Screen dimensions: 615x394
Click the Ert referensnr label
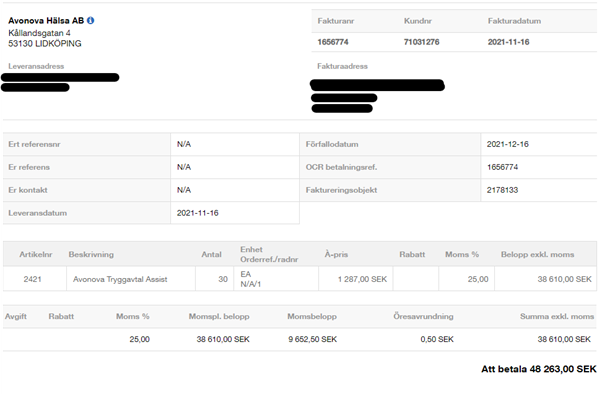34,144
